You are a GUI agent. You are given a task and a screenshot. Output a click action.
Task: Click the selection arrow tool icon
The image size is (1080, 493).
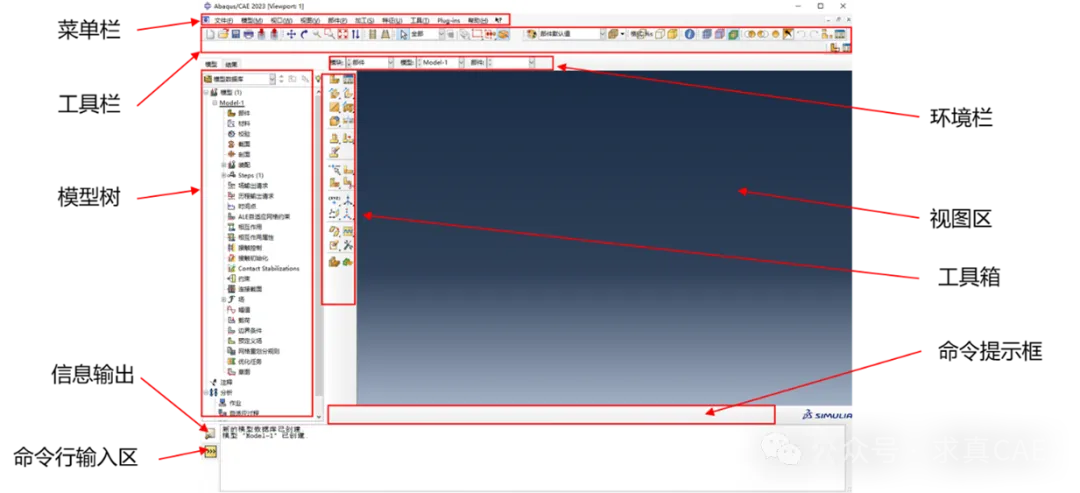pos(403,34)
